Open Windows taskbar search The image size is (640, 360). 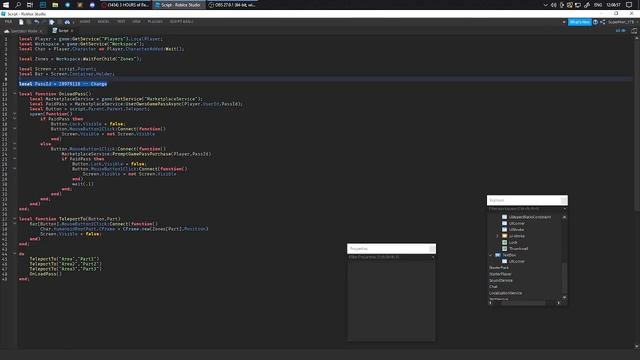tap(18, 5)
